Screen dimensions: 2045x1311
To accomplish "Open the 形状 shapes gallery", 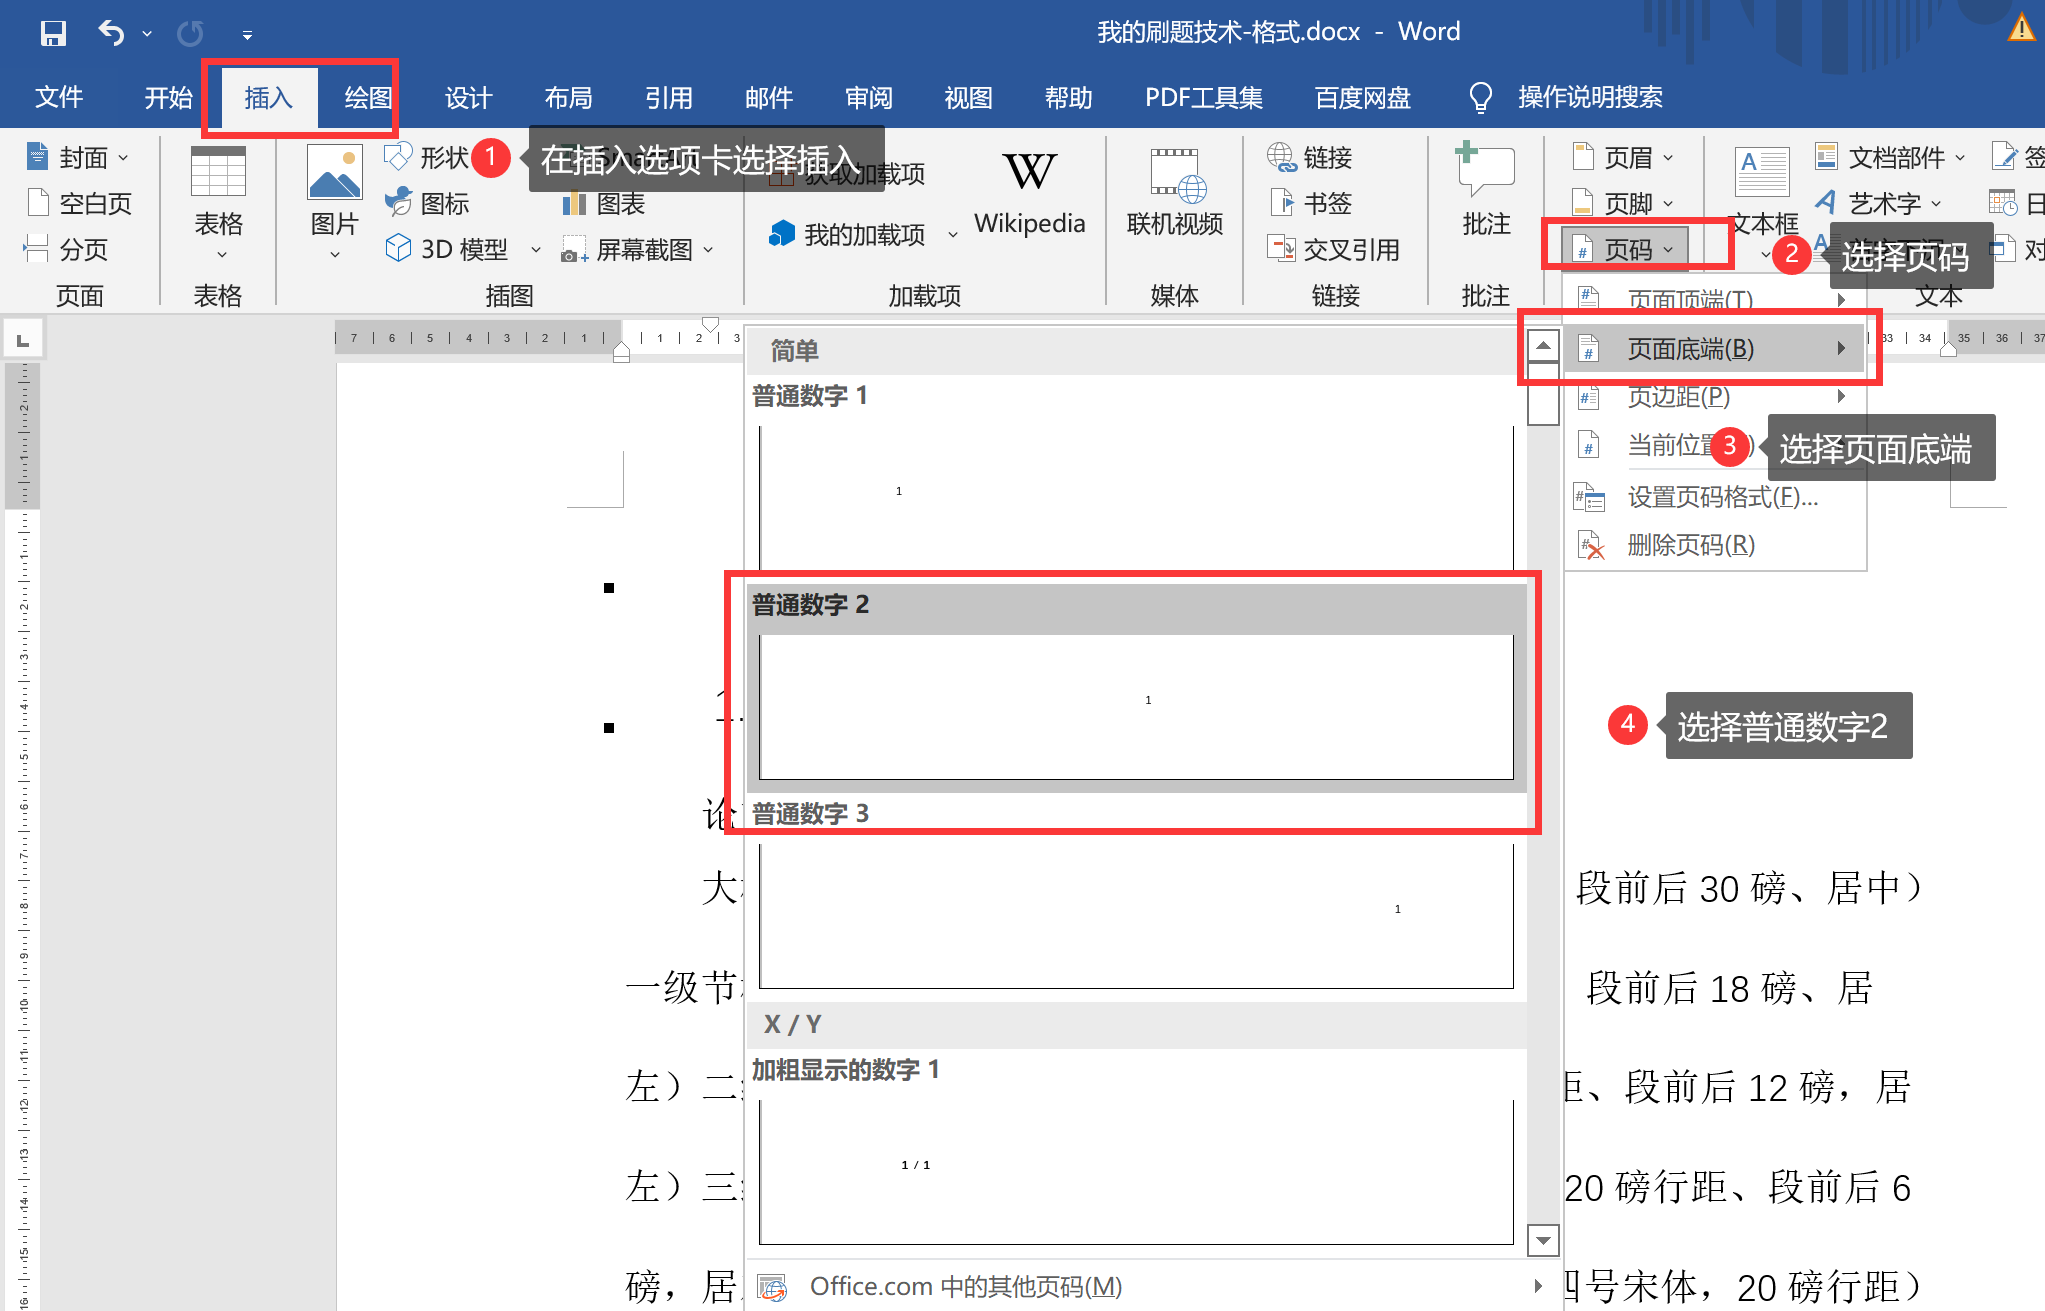I will pyautogui.click(x=428, y=158).
